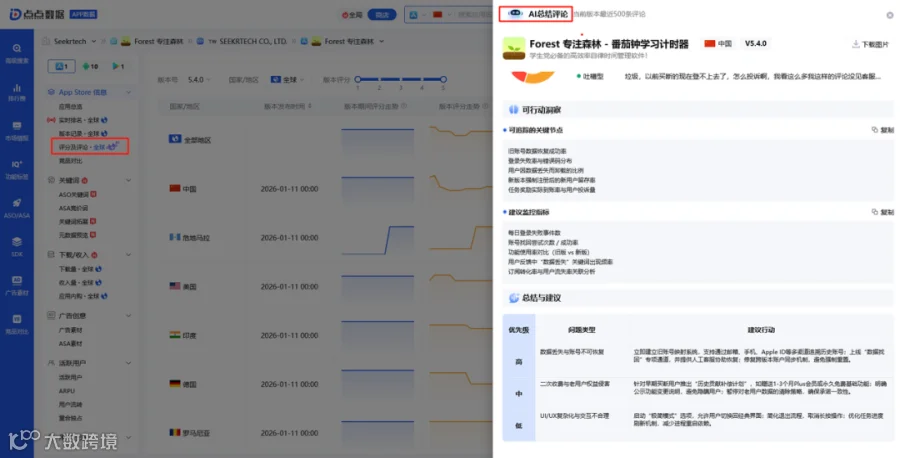
Task: Collapse the 关键词 menu section
Action: pyautogui.click(x=128, y=180)
